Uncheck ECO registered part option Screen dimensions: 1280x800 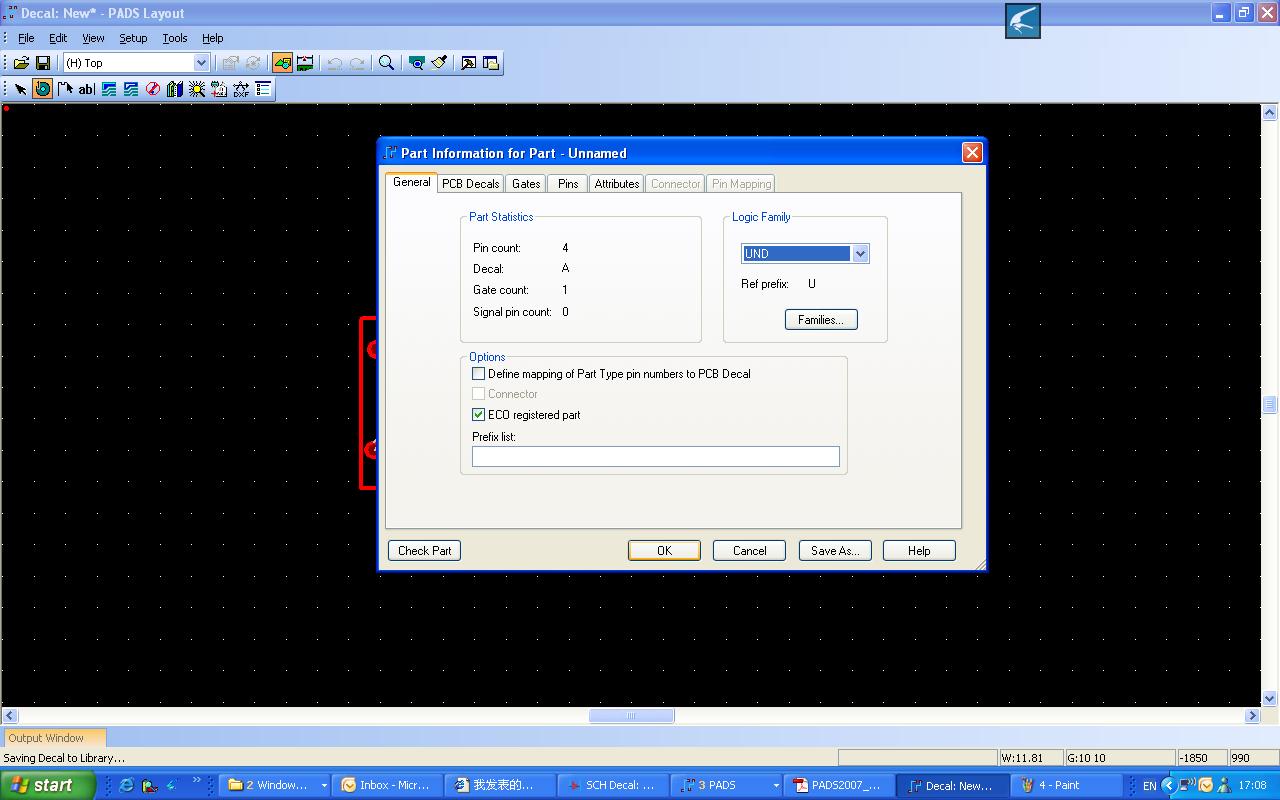pos(479,415)
